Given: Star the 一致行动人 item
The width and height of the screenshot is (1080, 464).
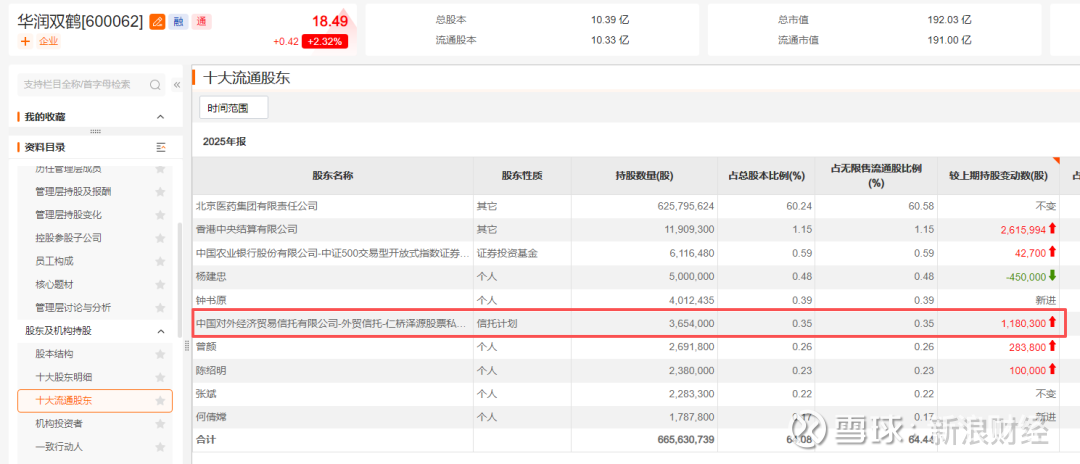Looking at the screenshot, I should click(x=160, y=447).
